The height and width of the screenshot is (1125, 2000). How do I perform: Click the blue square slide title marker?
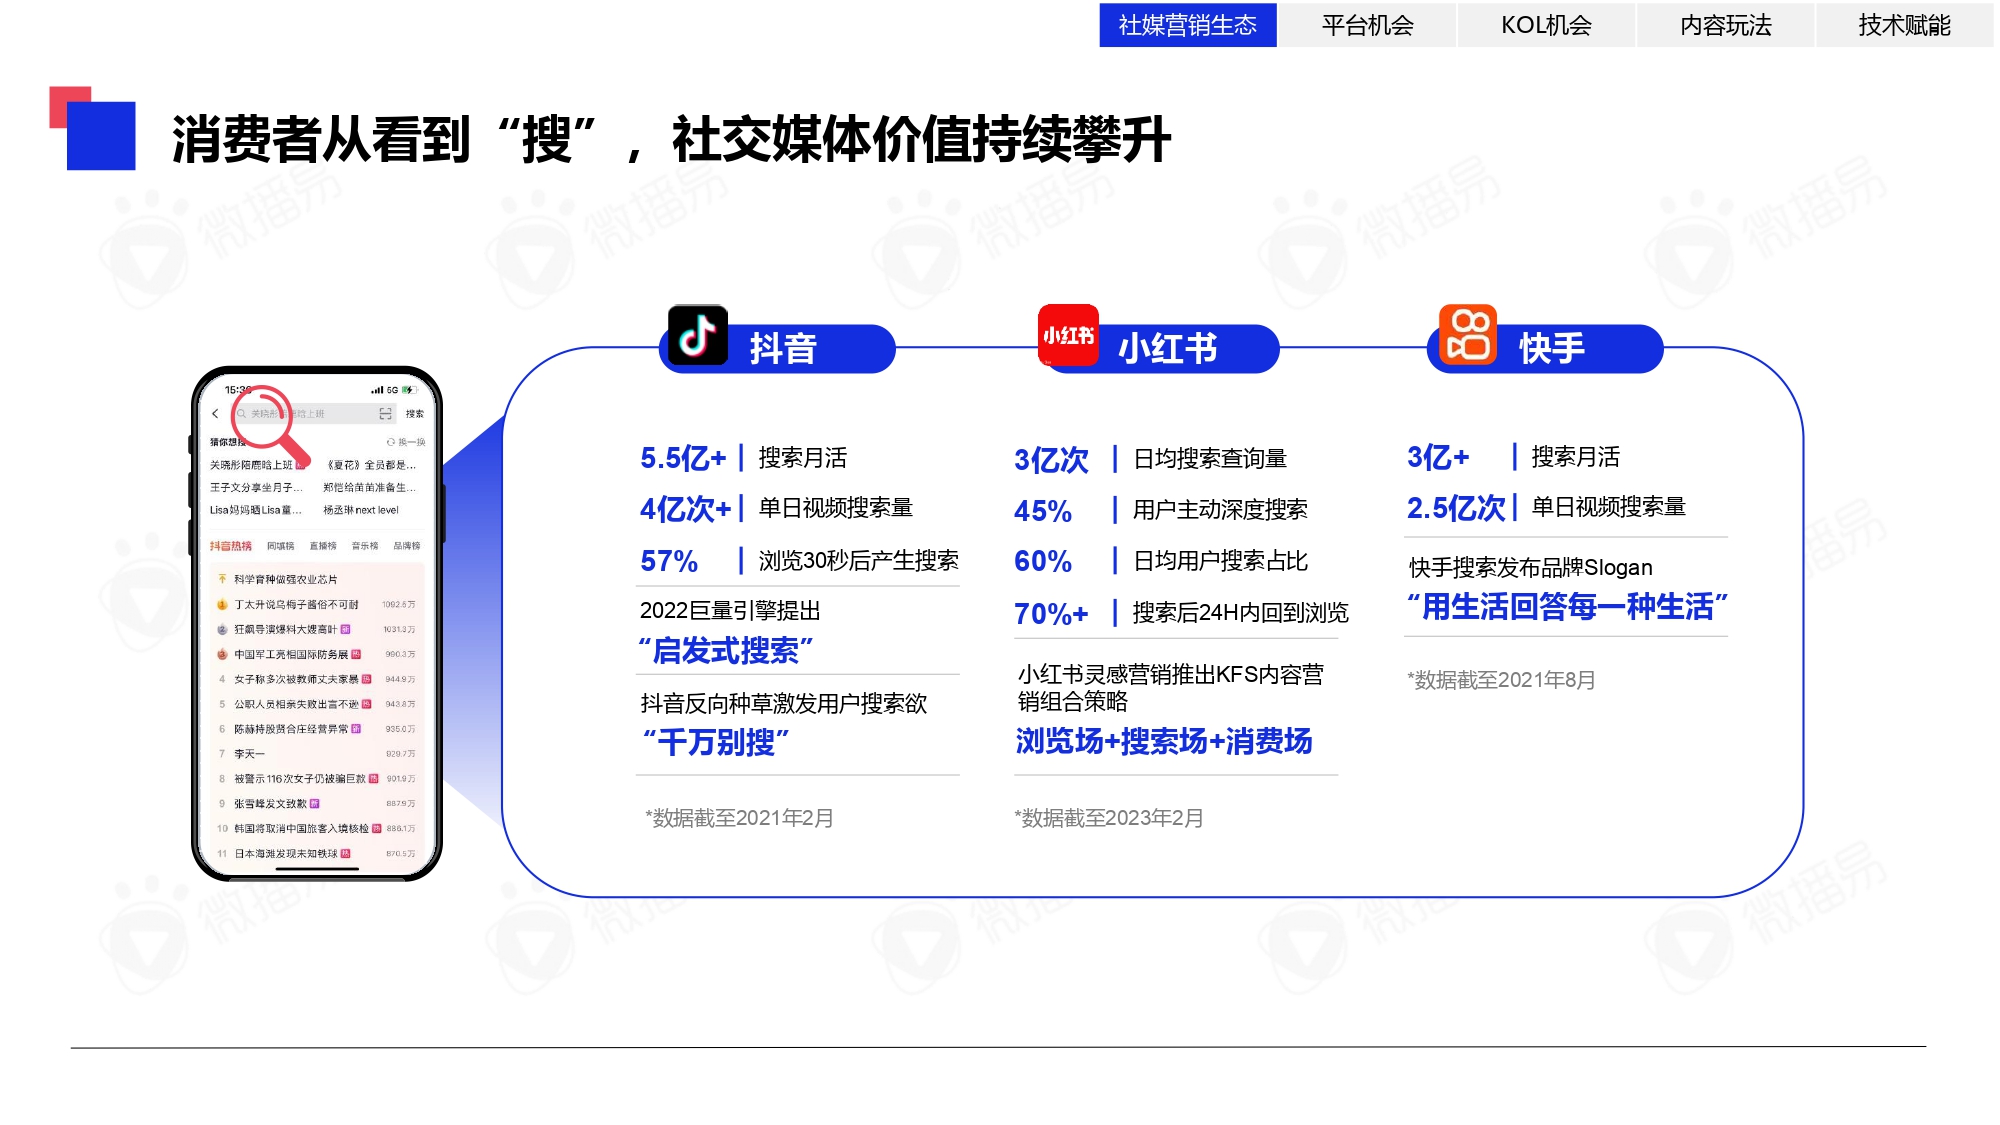[x=101, y=136]
